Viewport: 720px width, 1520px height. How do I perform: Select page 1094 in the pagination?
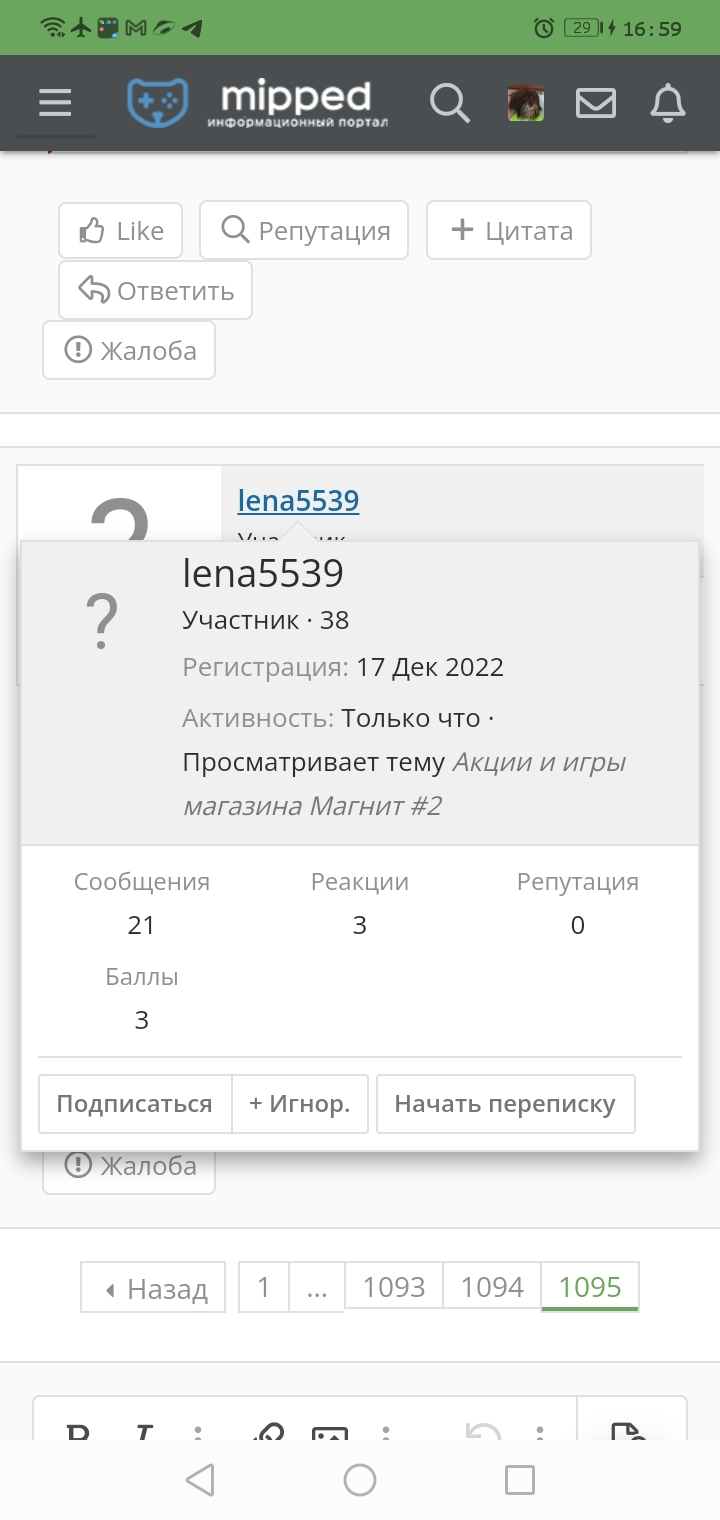pos(492,1286)
